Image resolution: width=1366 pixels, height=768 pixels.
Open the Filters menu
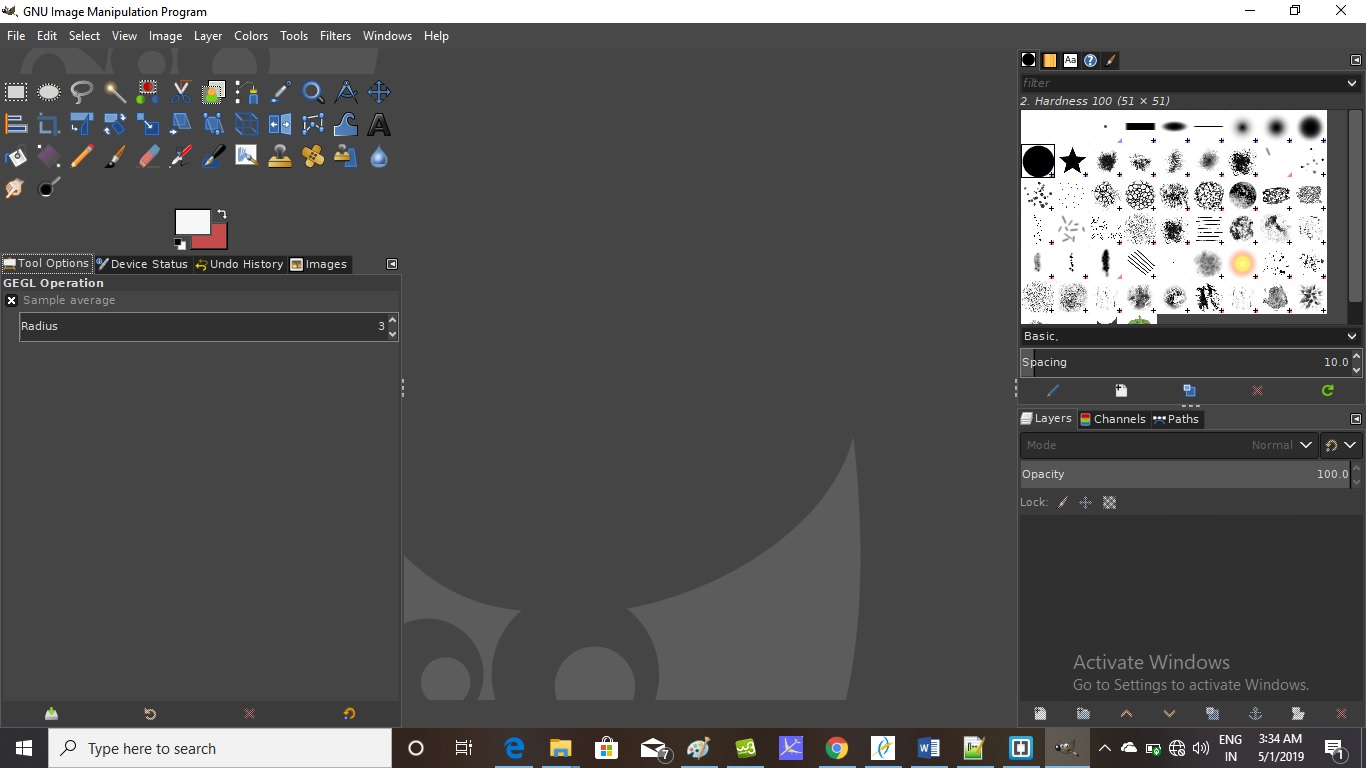click(x=335, y=36)
